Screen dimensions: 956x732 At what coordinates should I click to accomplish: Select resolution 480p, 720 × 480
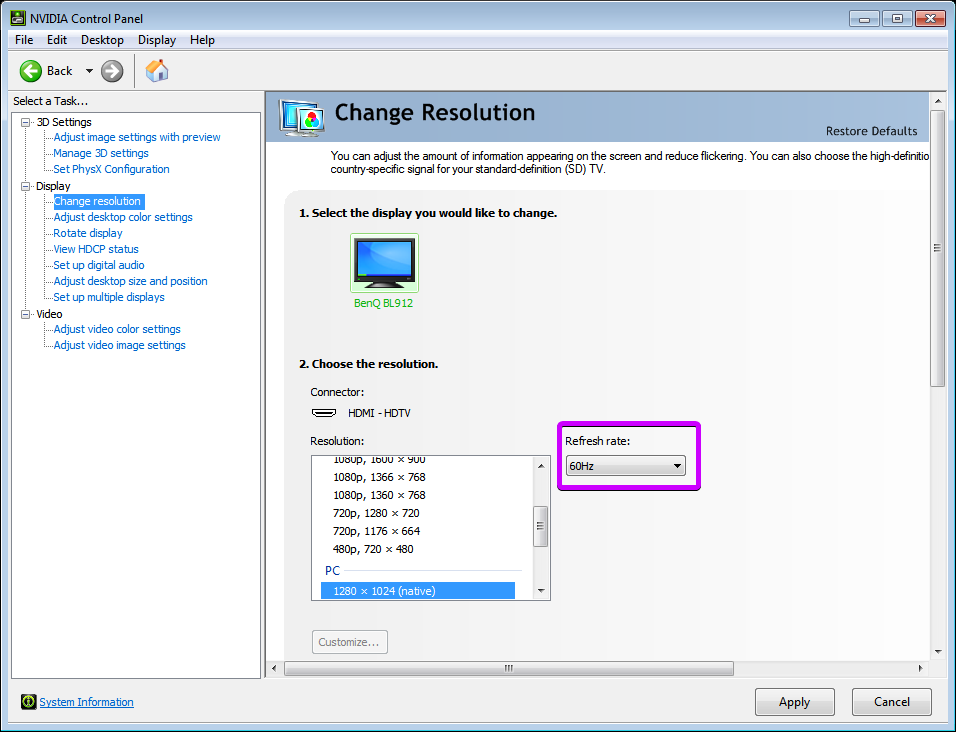click(x=373, y=549)
